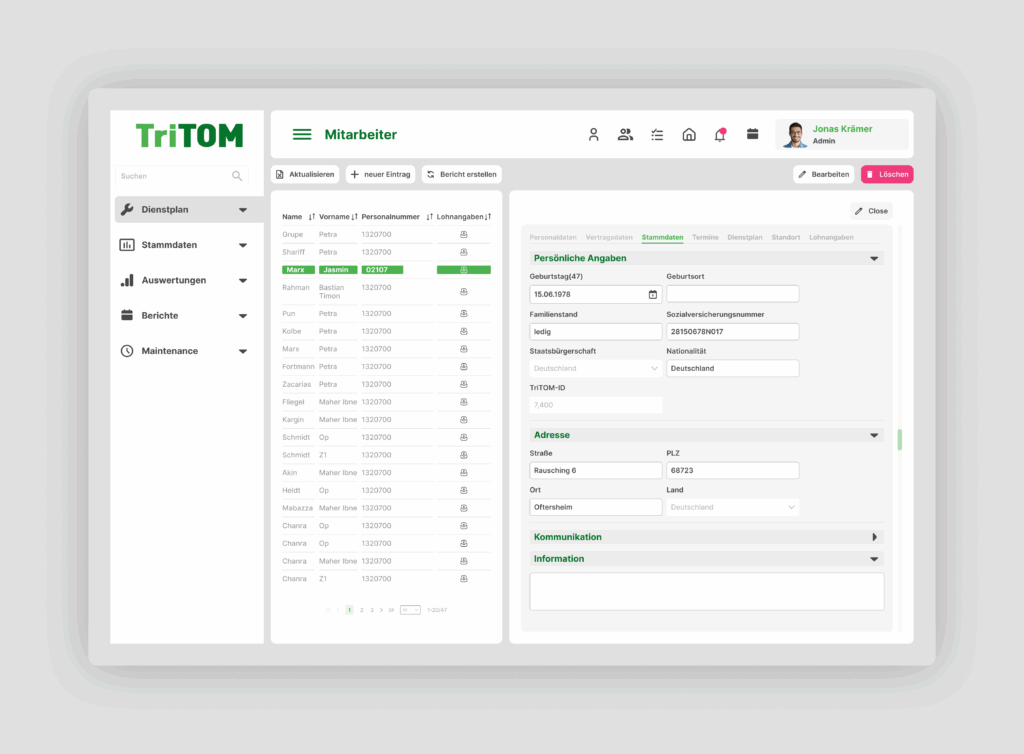Collapse the Persönliche Angaben section
Image resolution: width=1024 pixels, height=754 pixels.
click(x=875, y=258)
